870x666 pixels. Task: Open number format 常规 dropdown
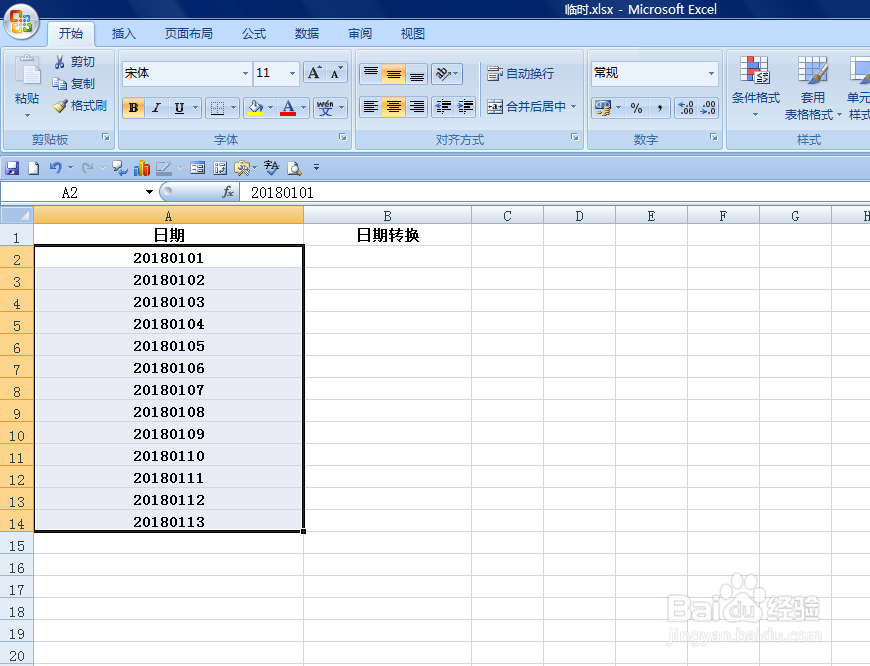pyautogui.click(x=711, y=73)
